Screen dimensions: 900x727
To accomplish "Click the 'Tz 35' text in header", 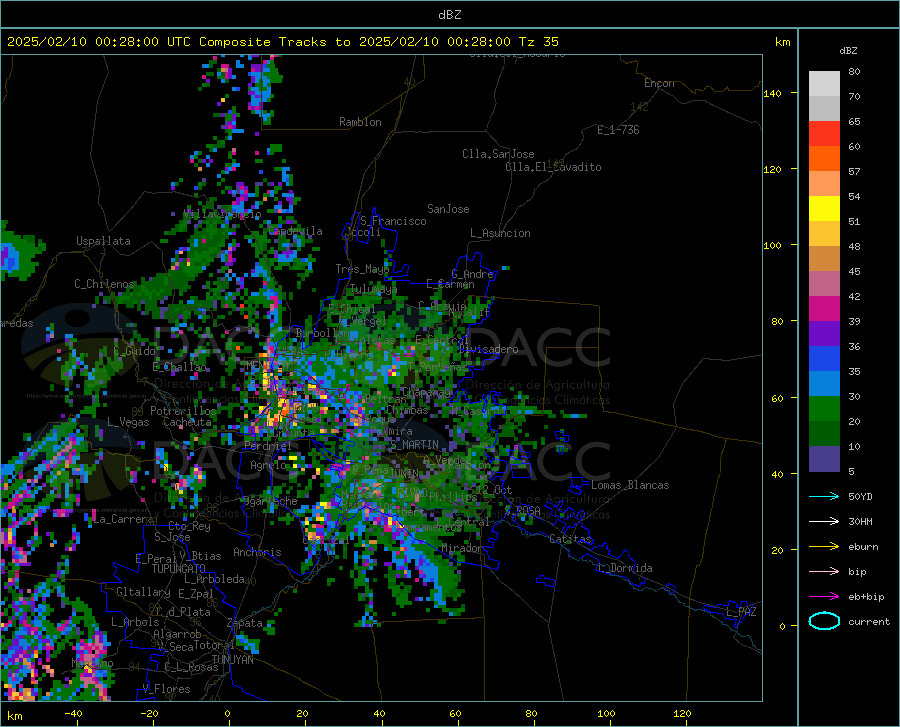I will point(539,42).
